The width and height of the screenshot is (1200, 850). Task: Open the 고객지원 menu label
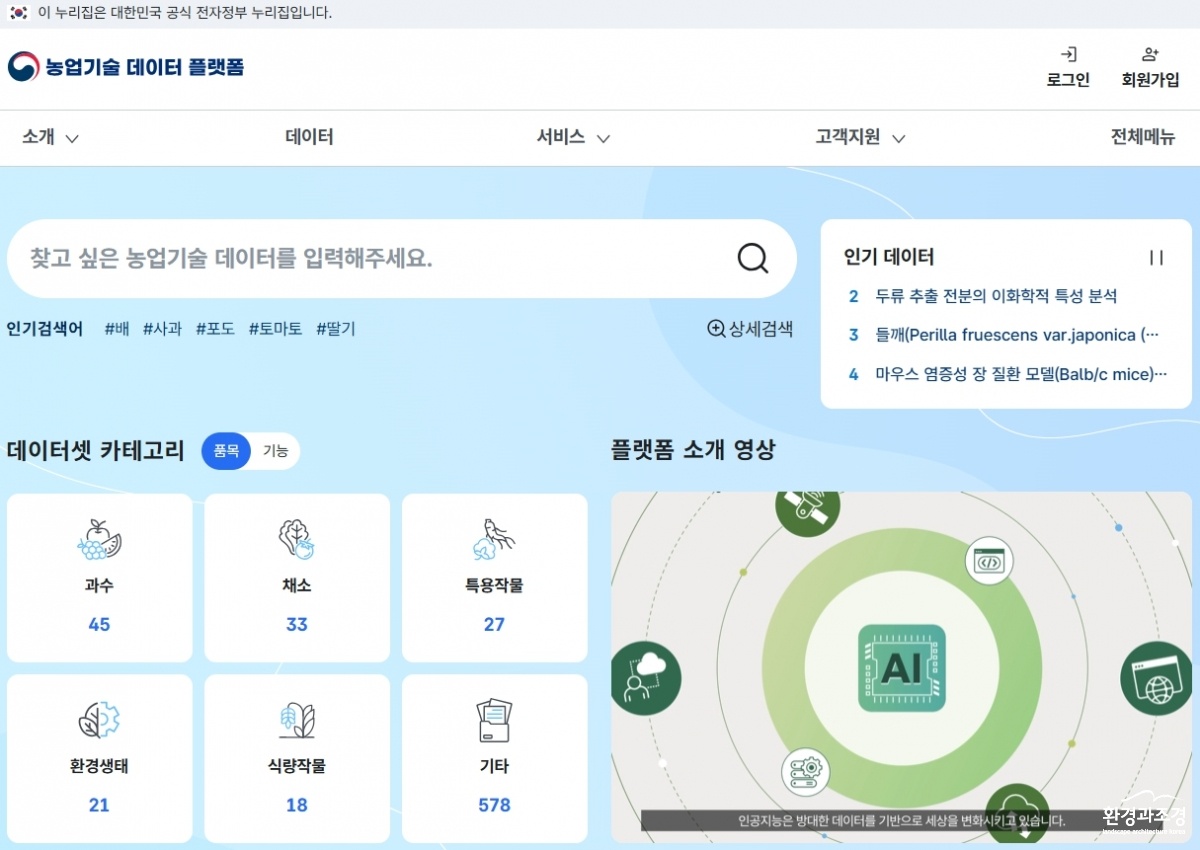pyautogui.click(x=848, y=138)
